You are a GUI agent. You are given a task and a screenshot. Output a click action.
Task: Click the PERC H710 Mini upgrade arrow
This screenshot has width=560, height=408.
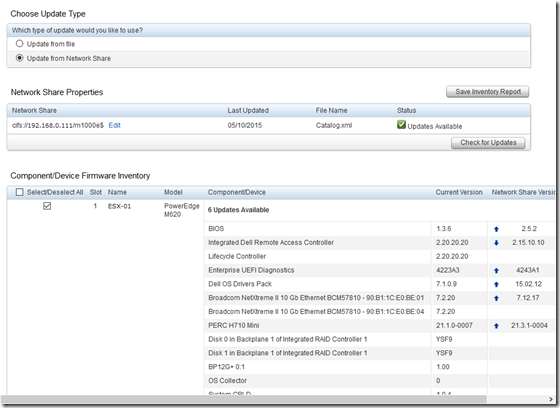pyautogui.click(x=496, y=326)
